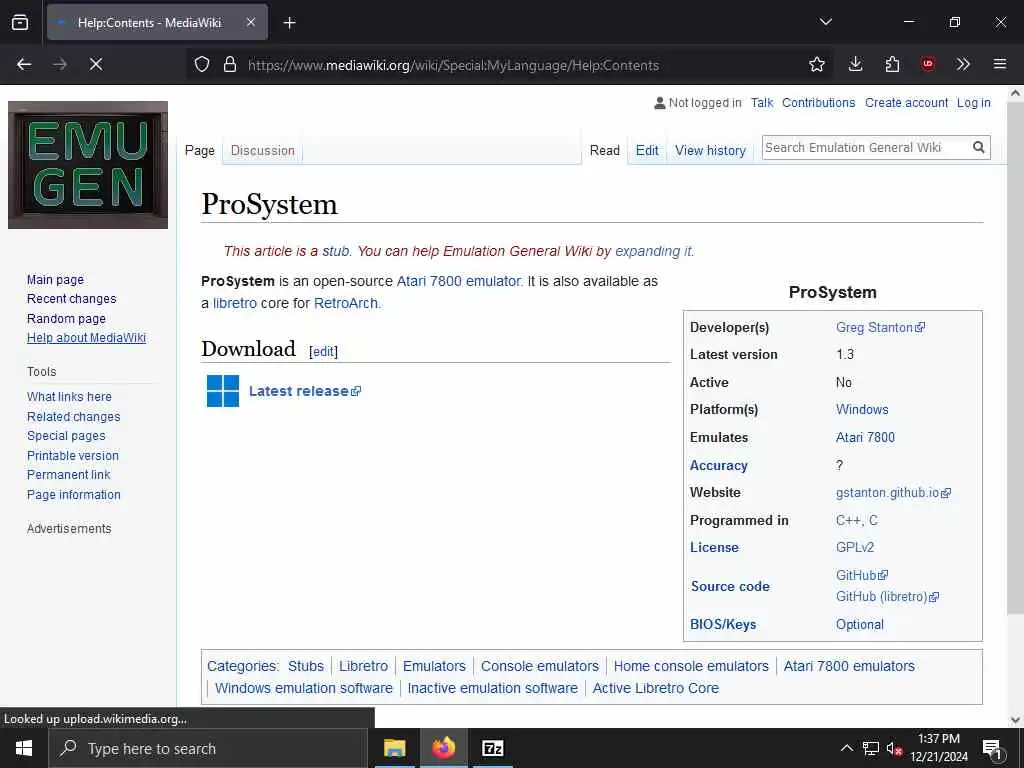Click the Firefox View icon
The image size is (1024, 768).
pos(20,22)
